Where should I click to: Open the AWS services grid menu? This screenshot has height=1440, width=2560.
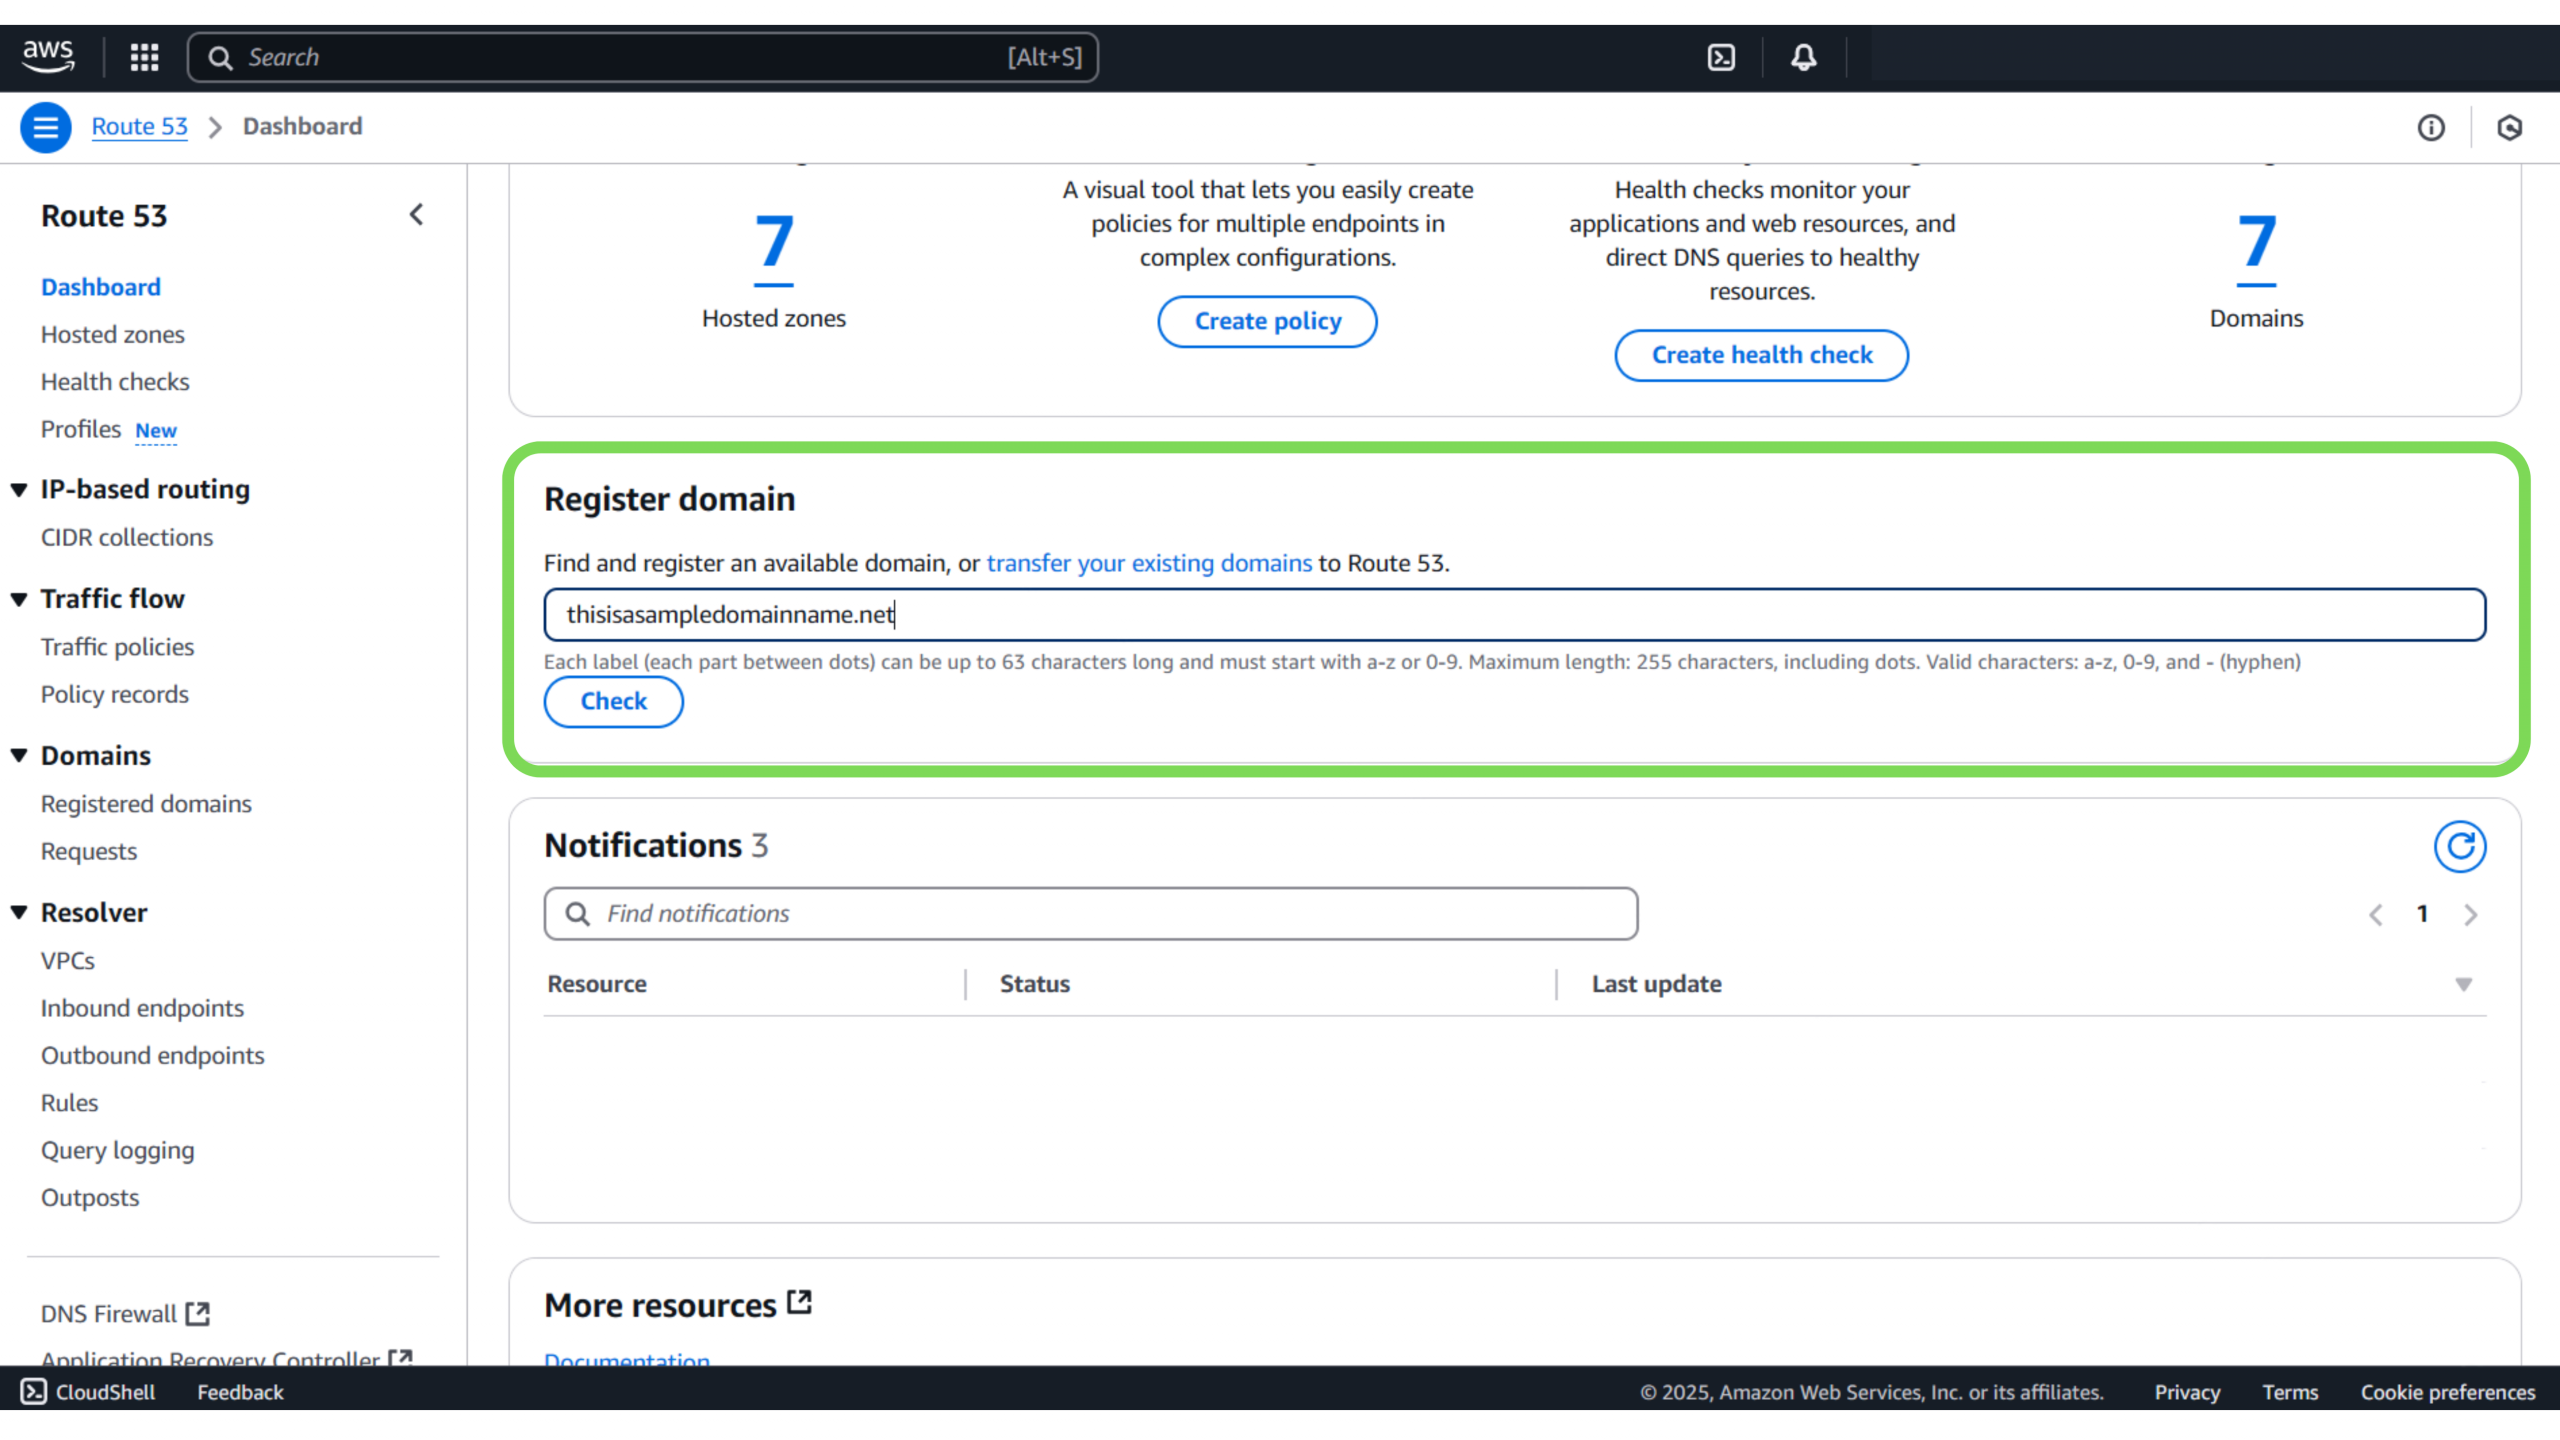144,57
